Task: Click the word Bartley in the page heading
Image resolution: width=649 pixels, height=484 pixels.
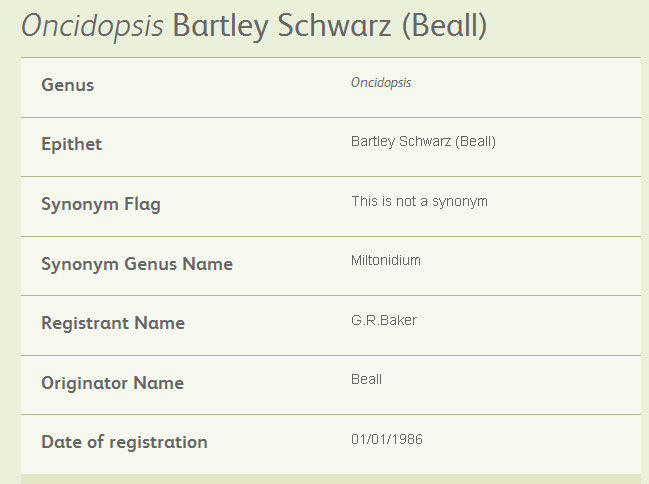Action: pyautogui.click(x=220, y=26)
